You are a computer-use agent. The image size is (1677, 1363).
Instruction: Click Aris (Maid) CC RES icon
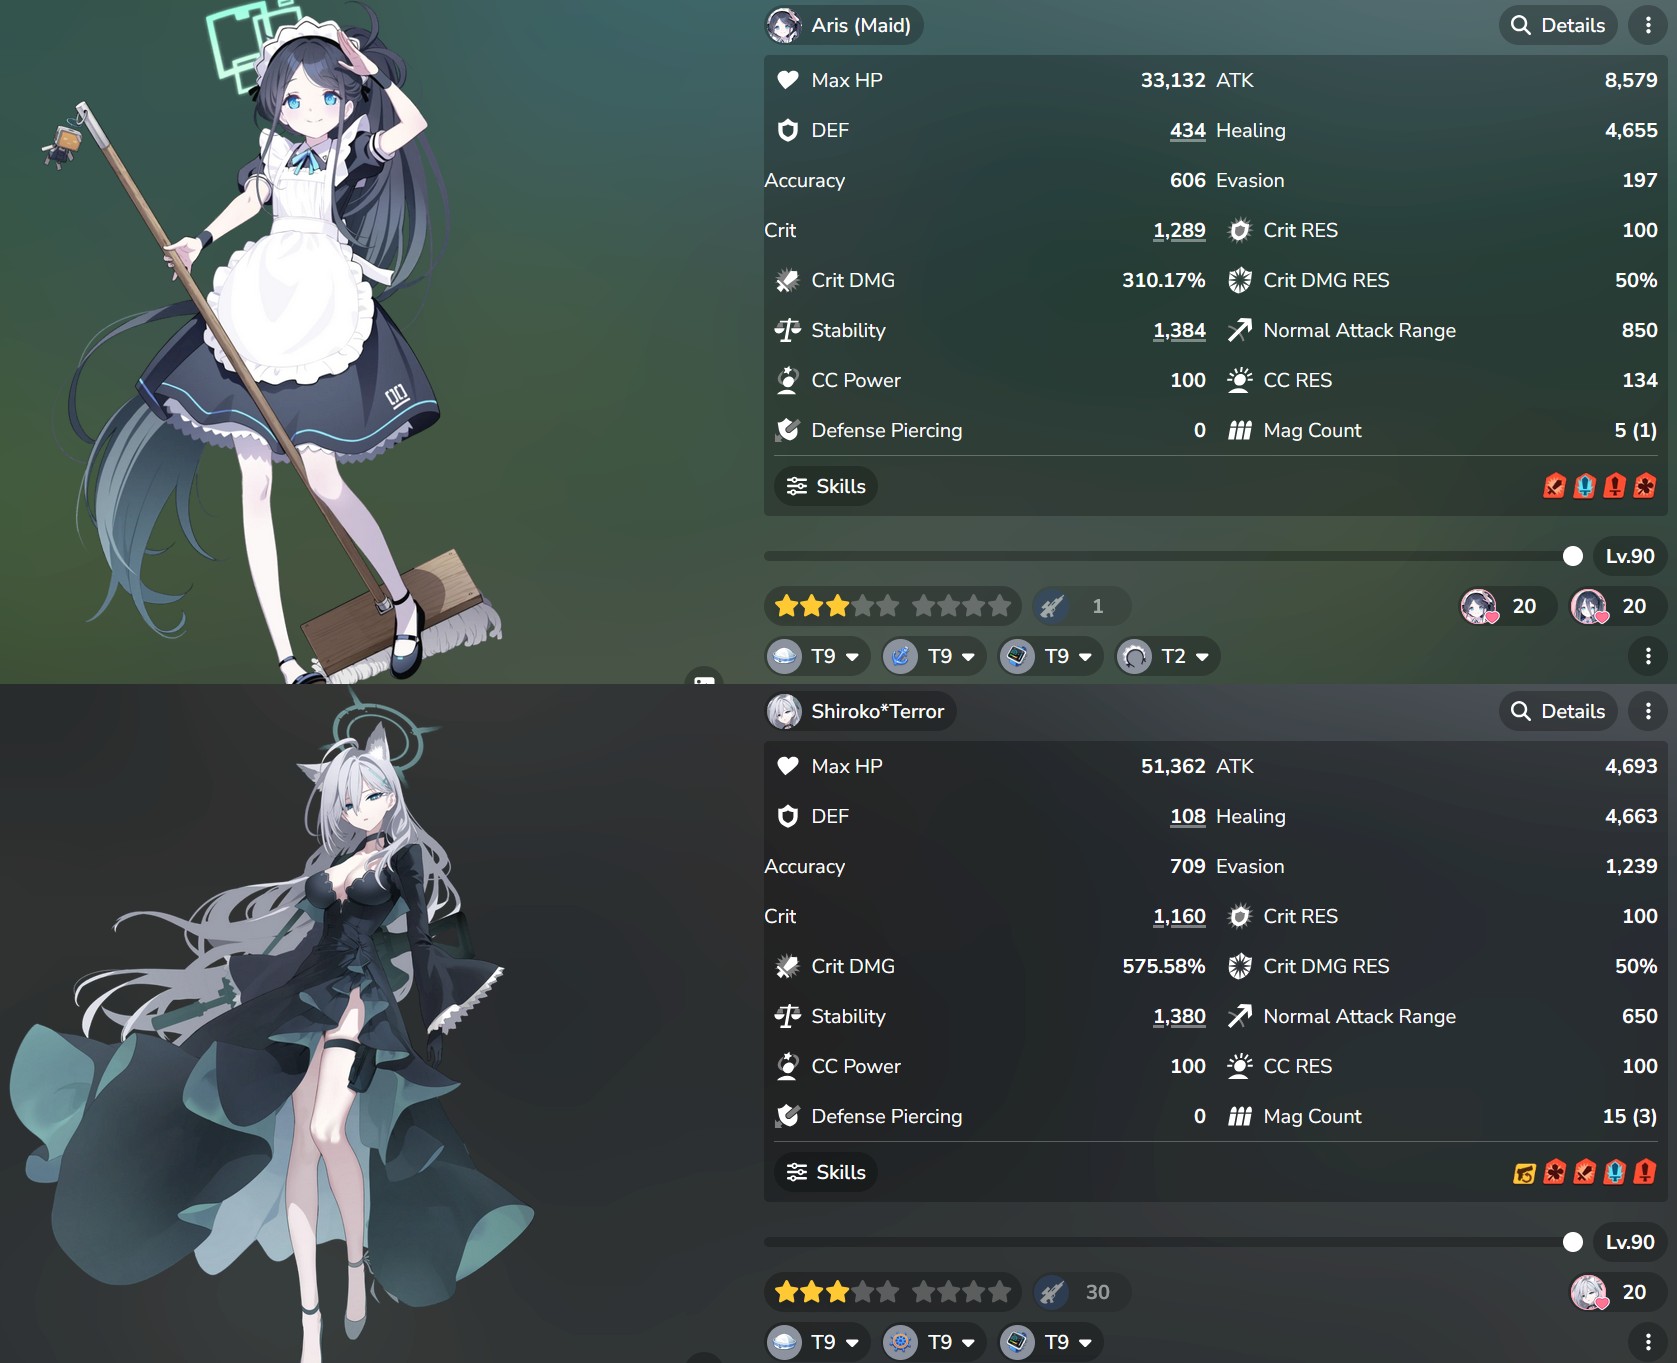(x=1240, y=380)
